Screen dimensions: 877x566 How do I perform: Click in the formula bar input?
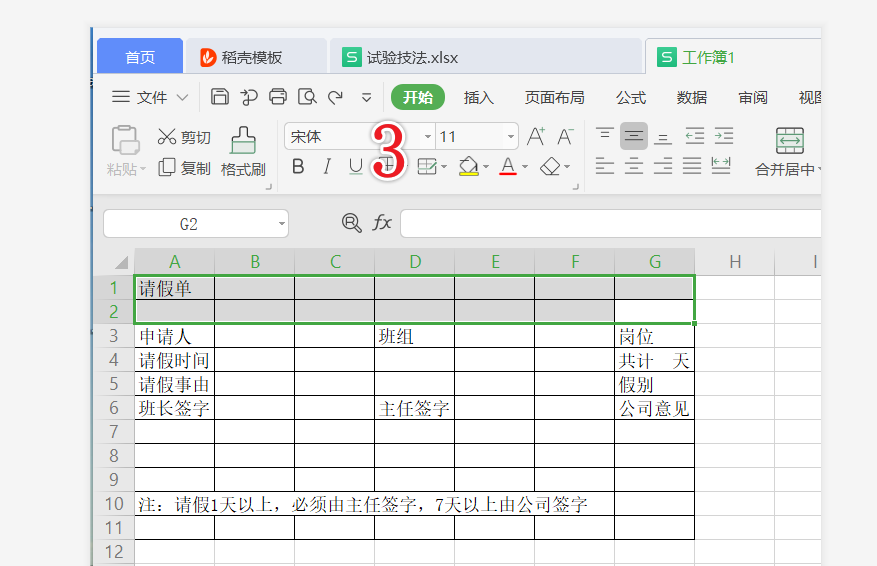tap(611, 224)
